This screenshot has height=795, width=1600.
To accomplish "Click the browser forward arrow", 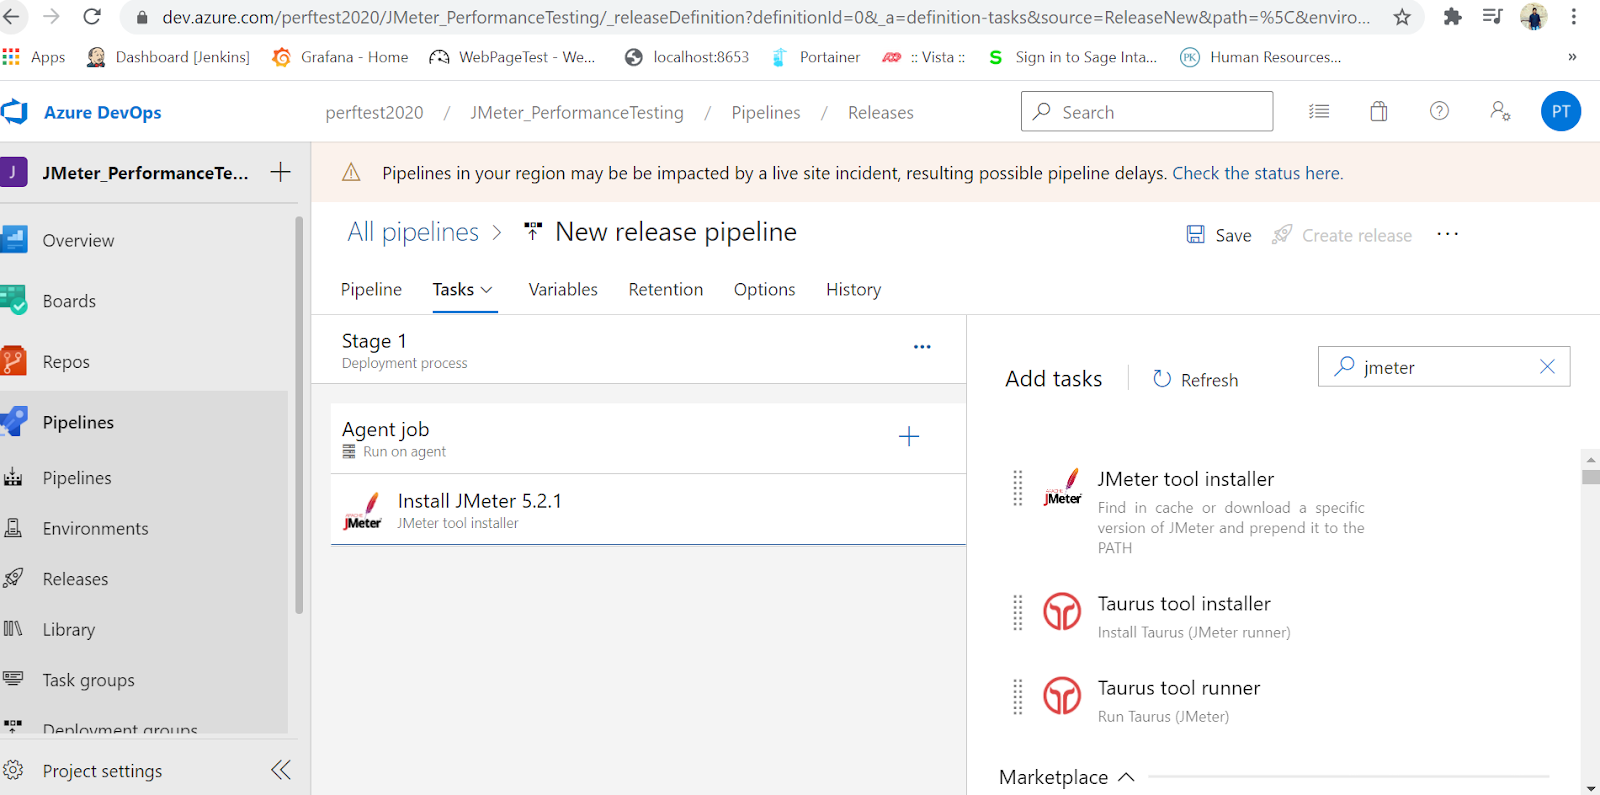I will (x=51, y=17).
